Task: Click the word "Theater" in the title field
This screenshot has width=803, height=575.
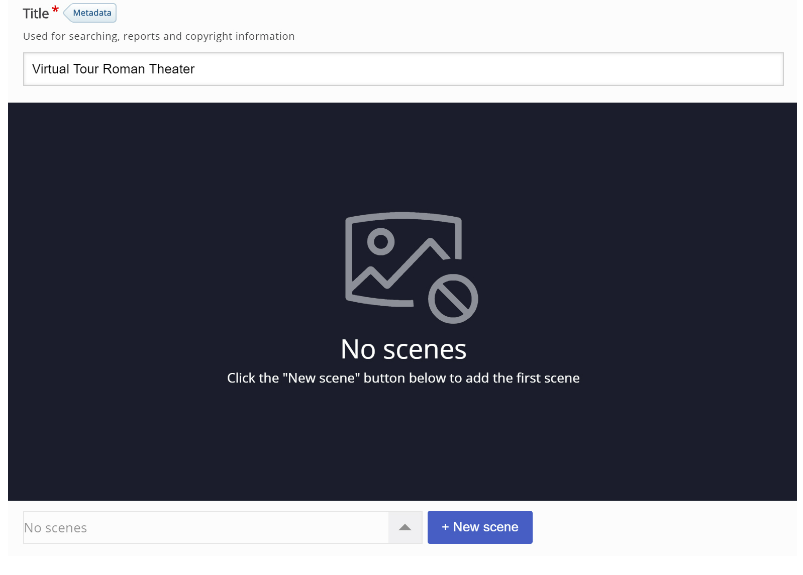Action: [172, 69]
